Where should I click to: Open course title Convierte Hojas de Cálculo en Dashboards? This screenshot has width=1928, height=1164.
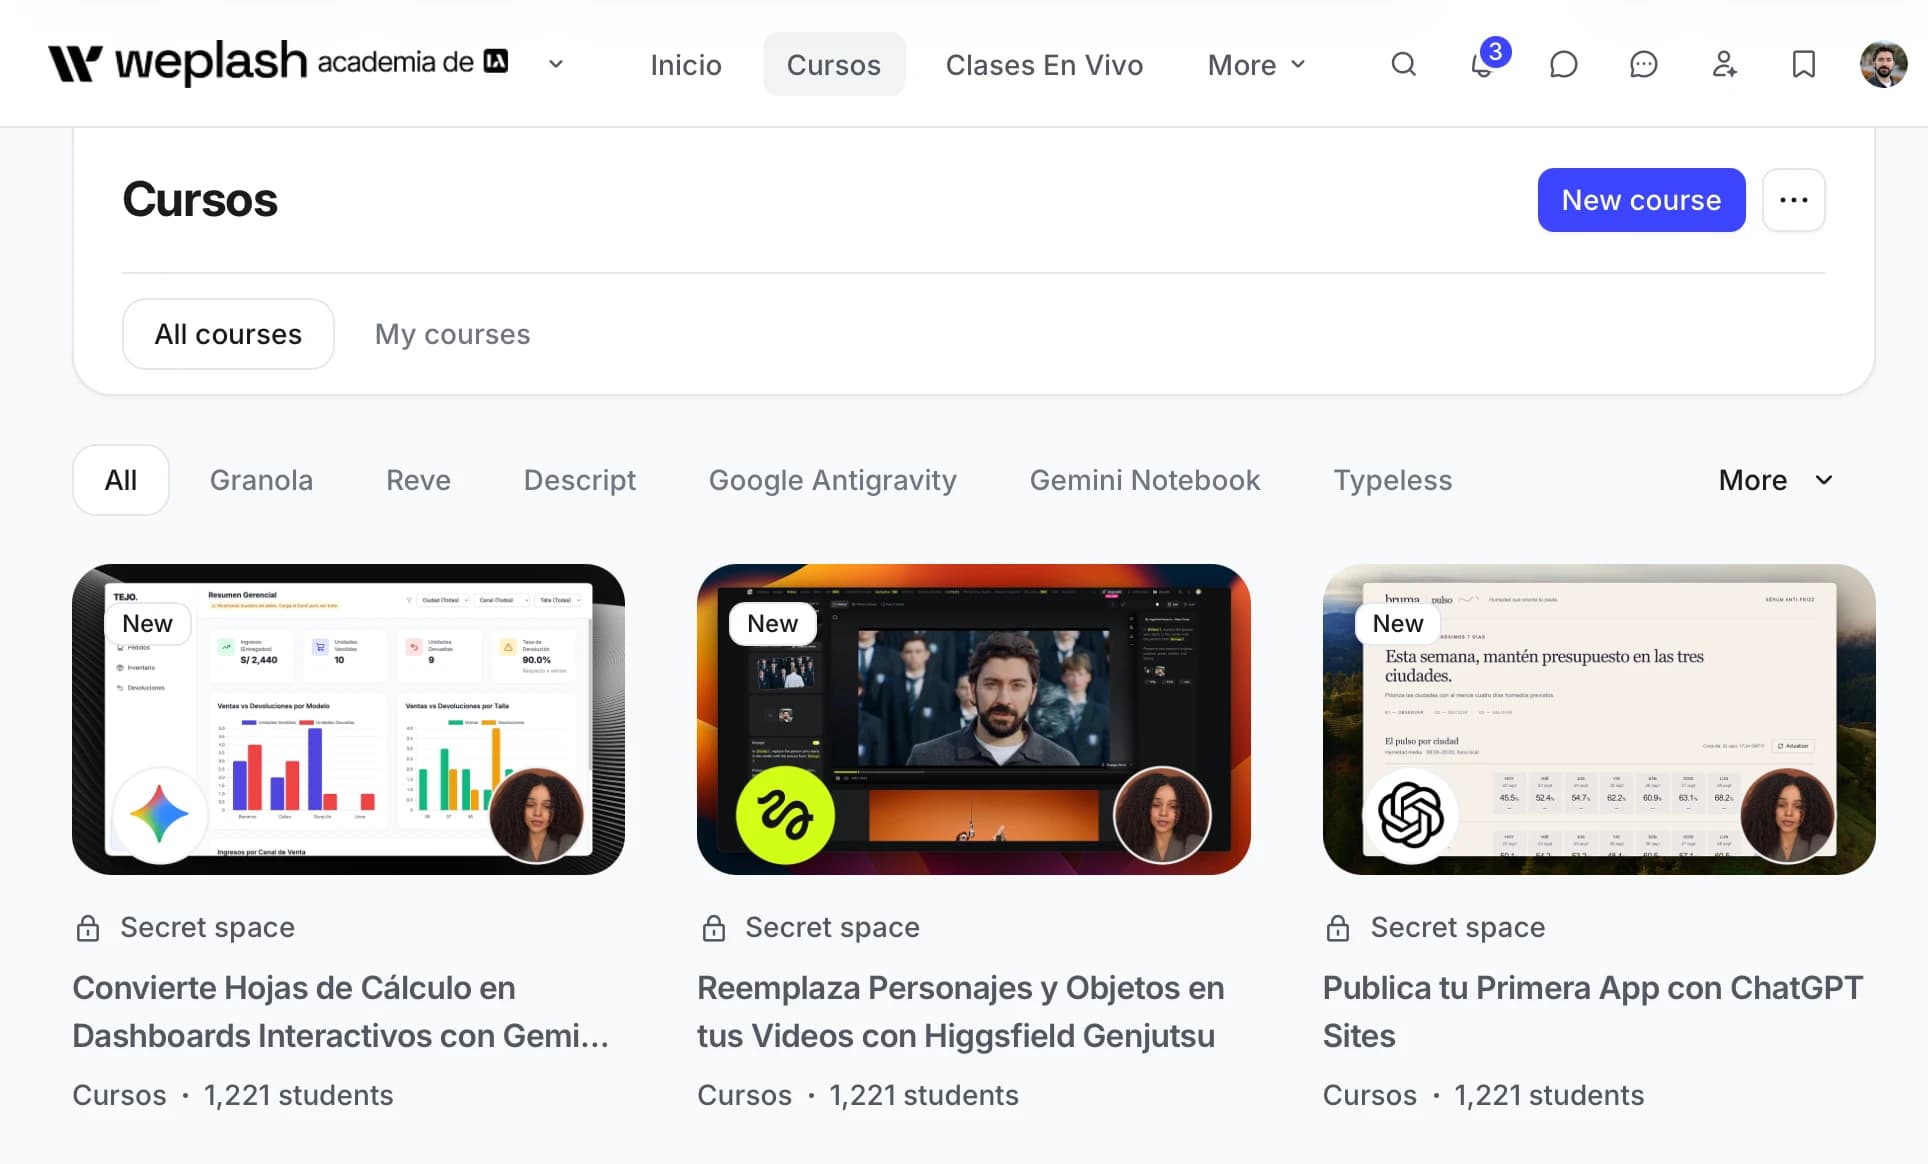[x=340, y=1011]
